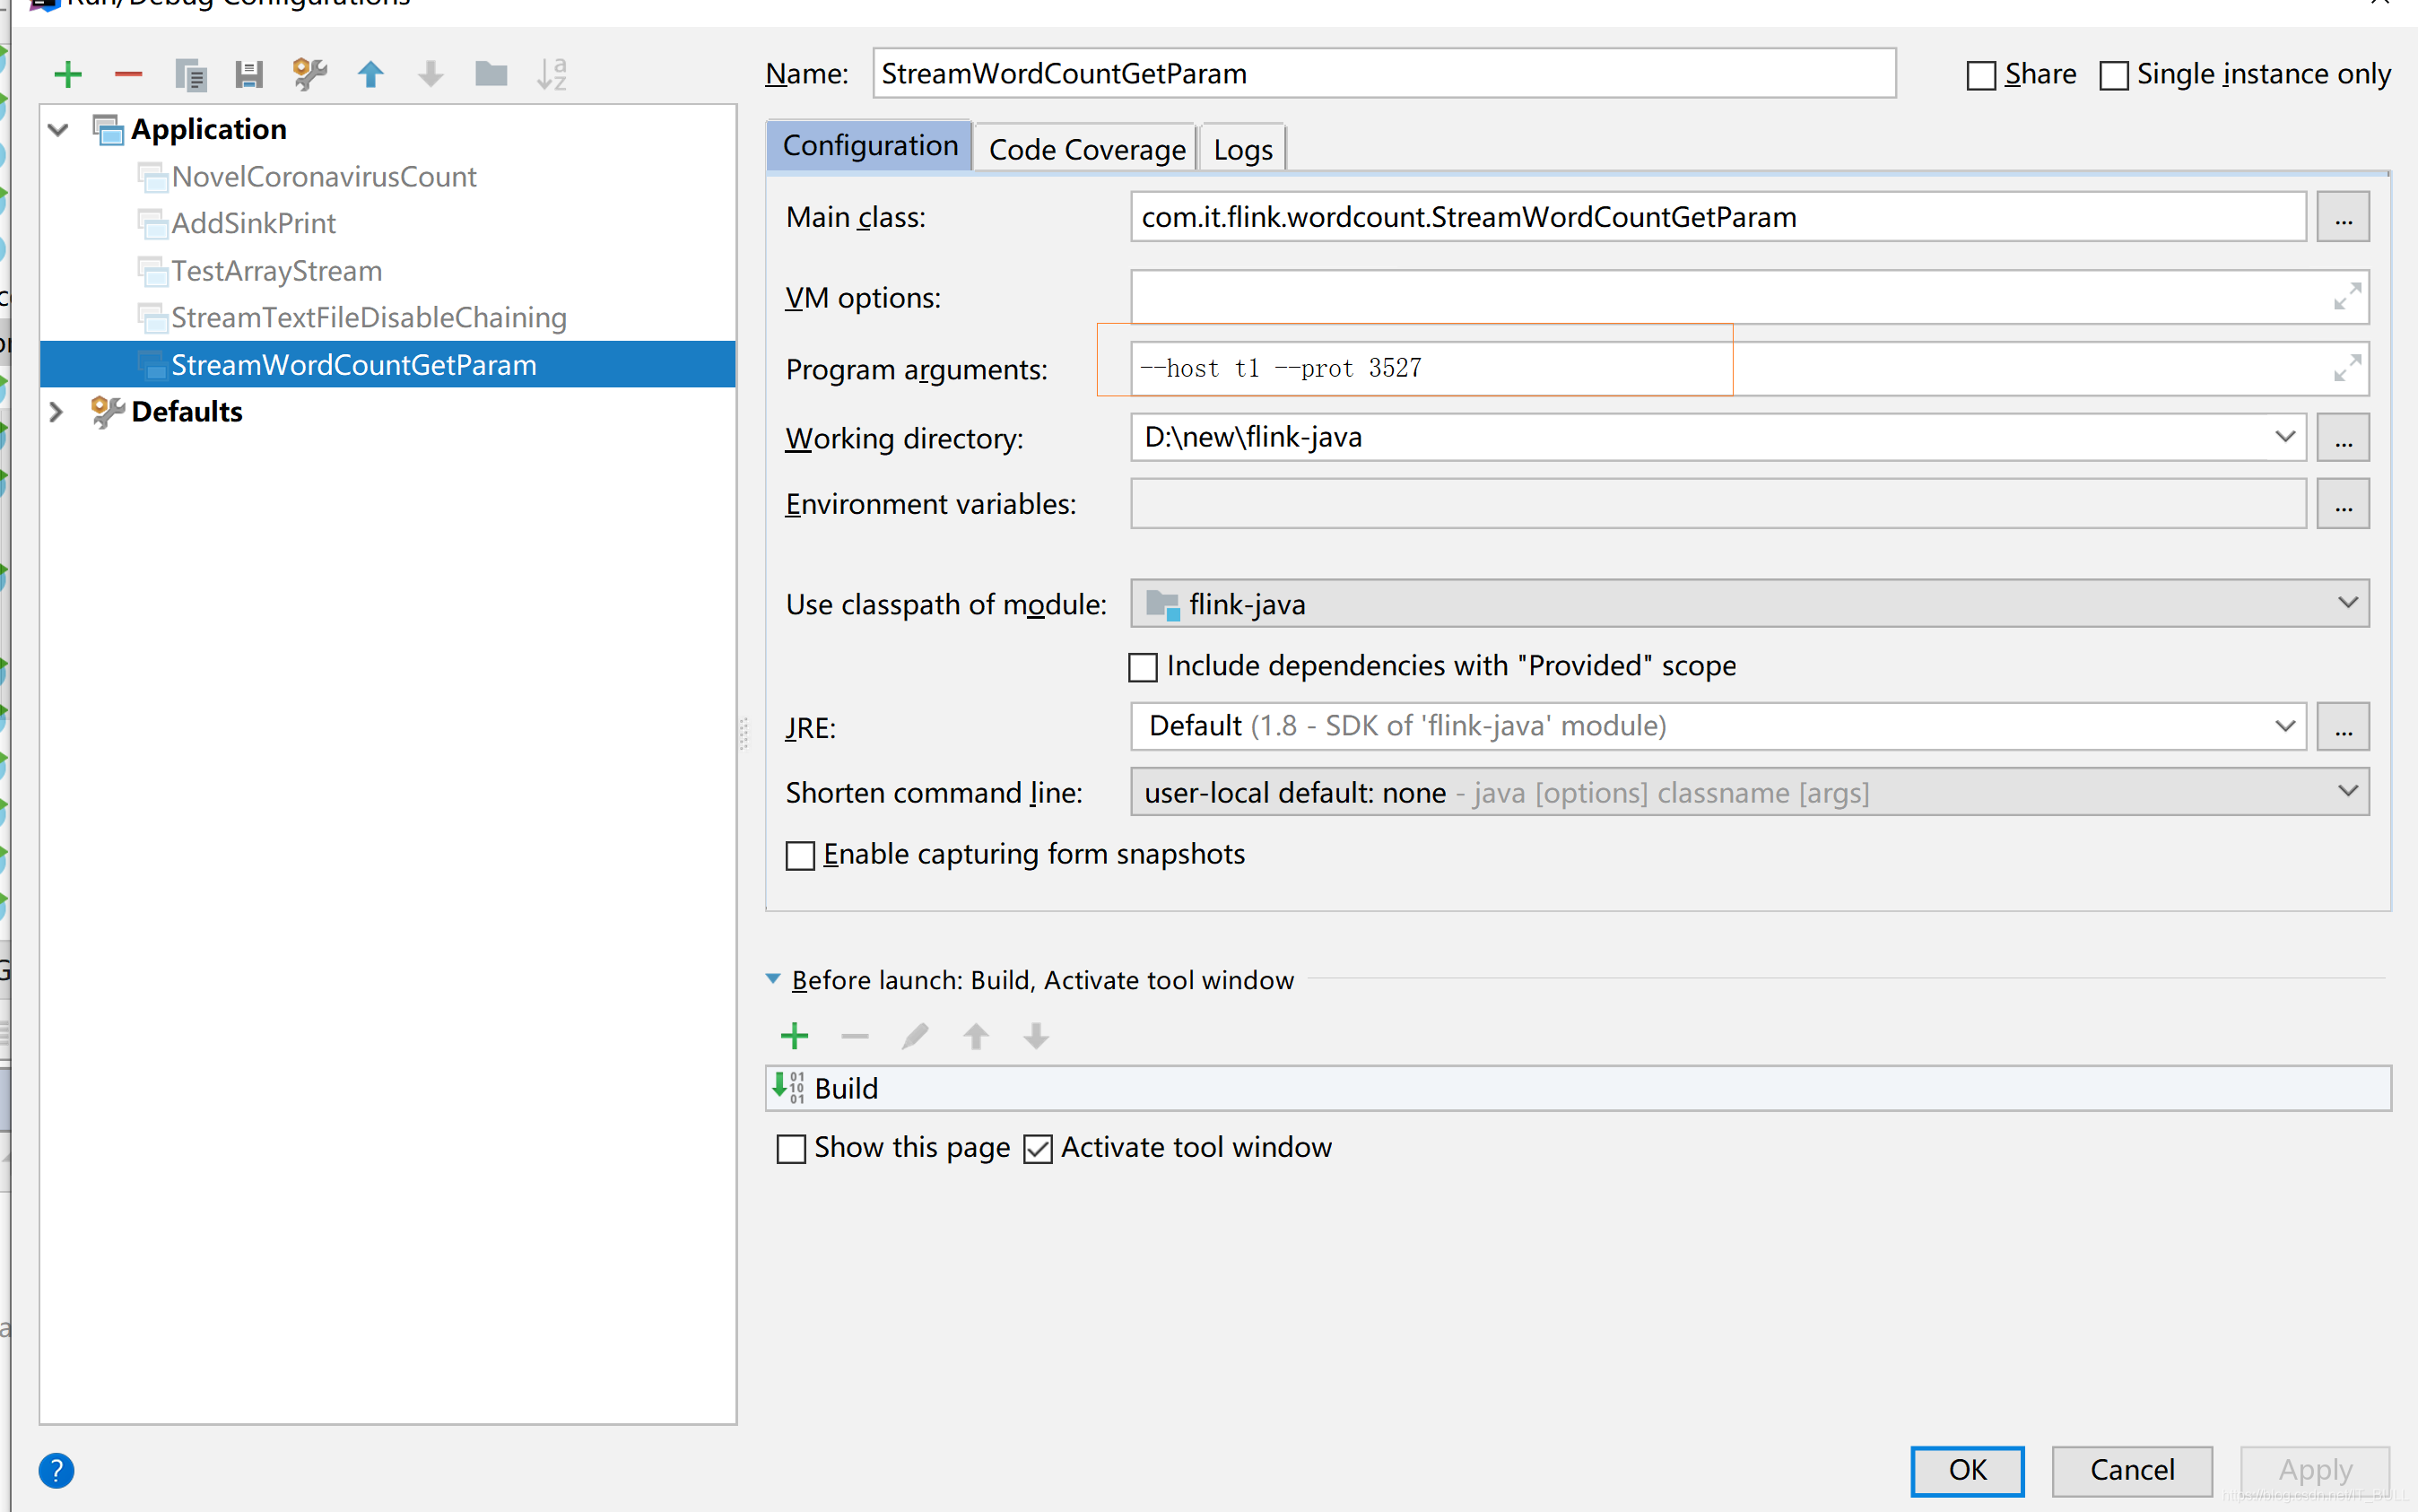Image resolution: width=2418 pixels, height=1512 pixels.
Task: Dismiss the dialog with Cancel
Action: click(2132, 1470)
